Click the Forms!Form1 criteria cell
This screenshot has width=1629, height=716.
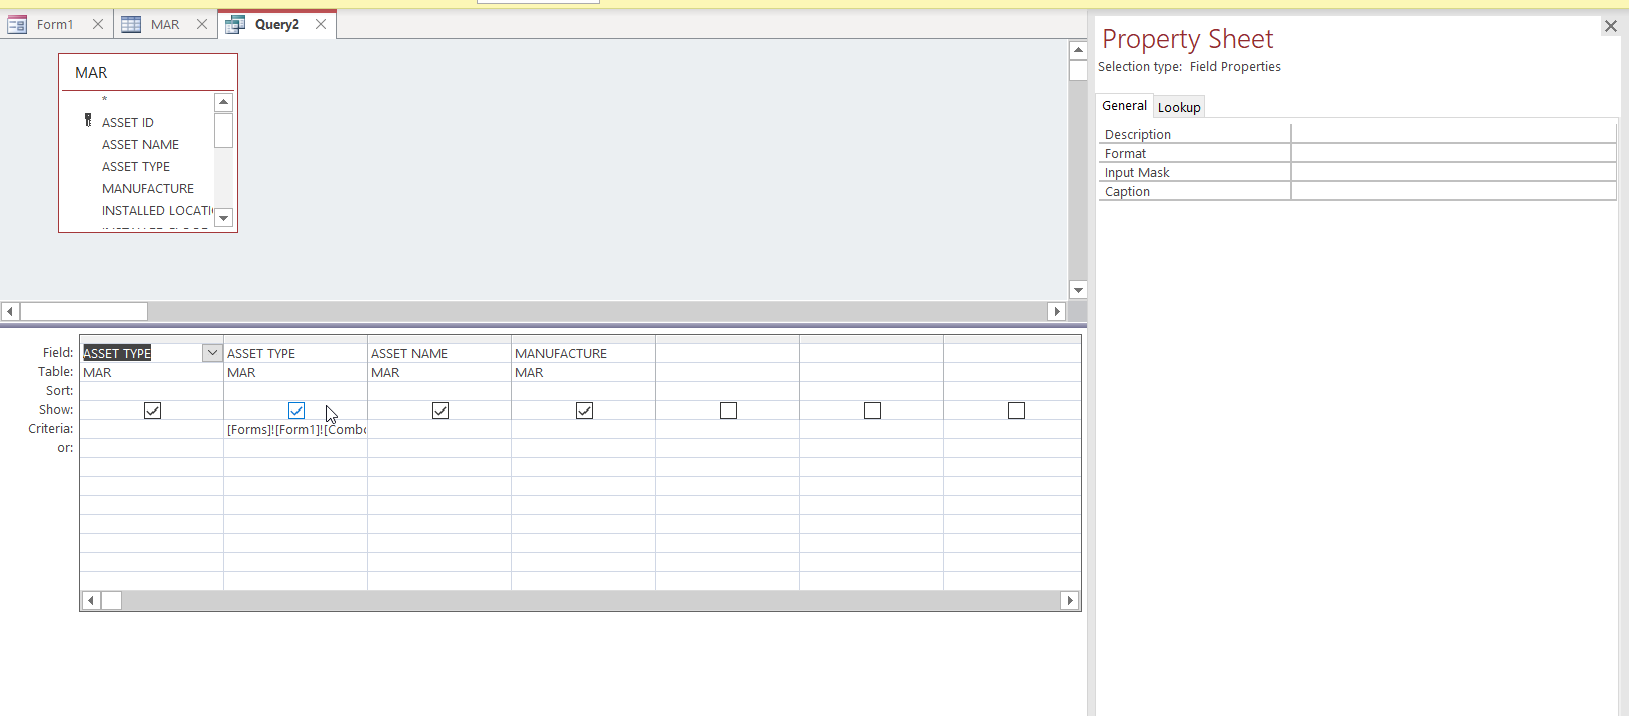[x=296, y=430]
